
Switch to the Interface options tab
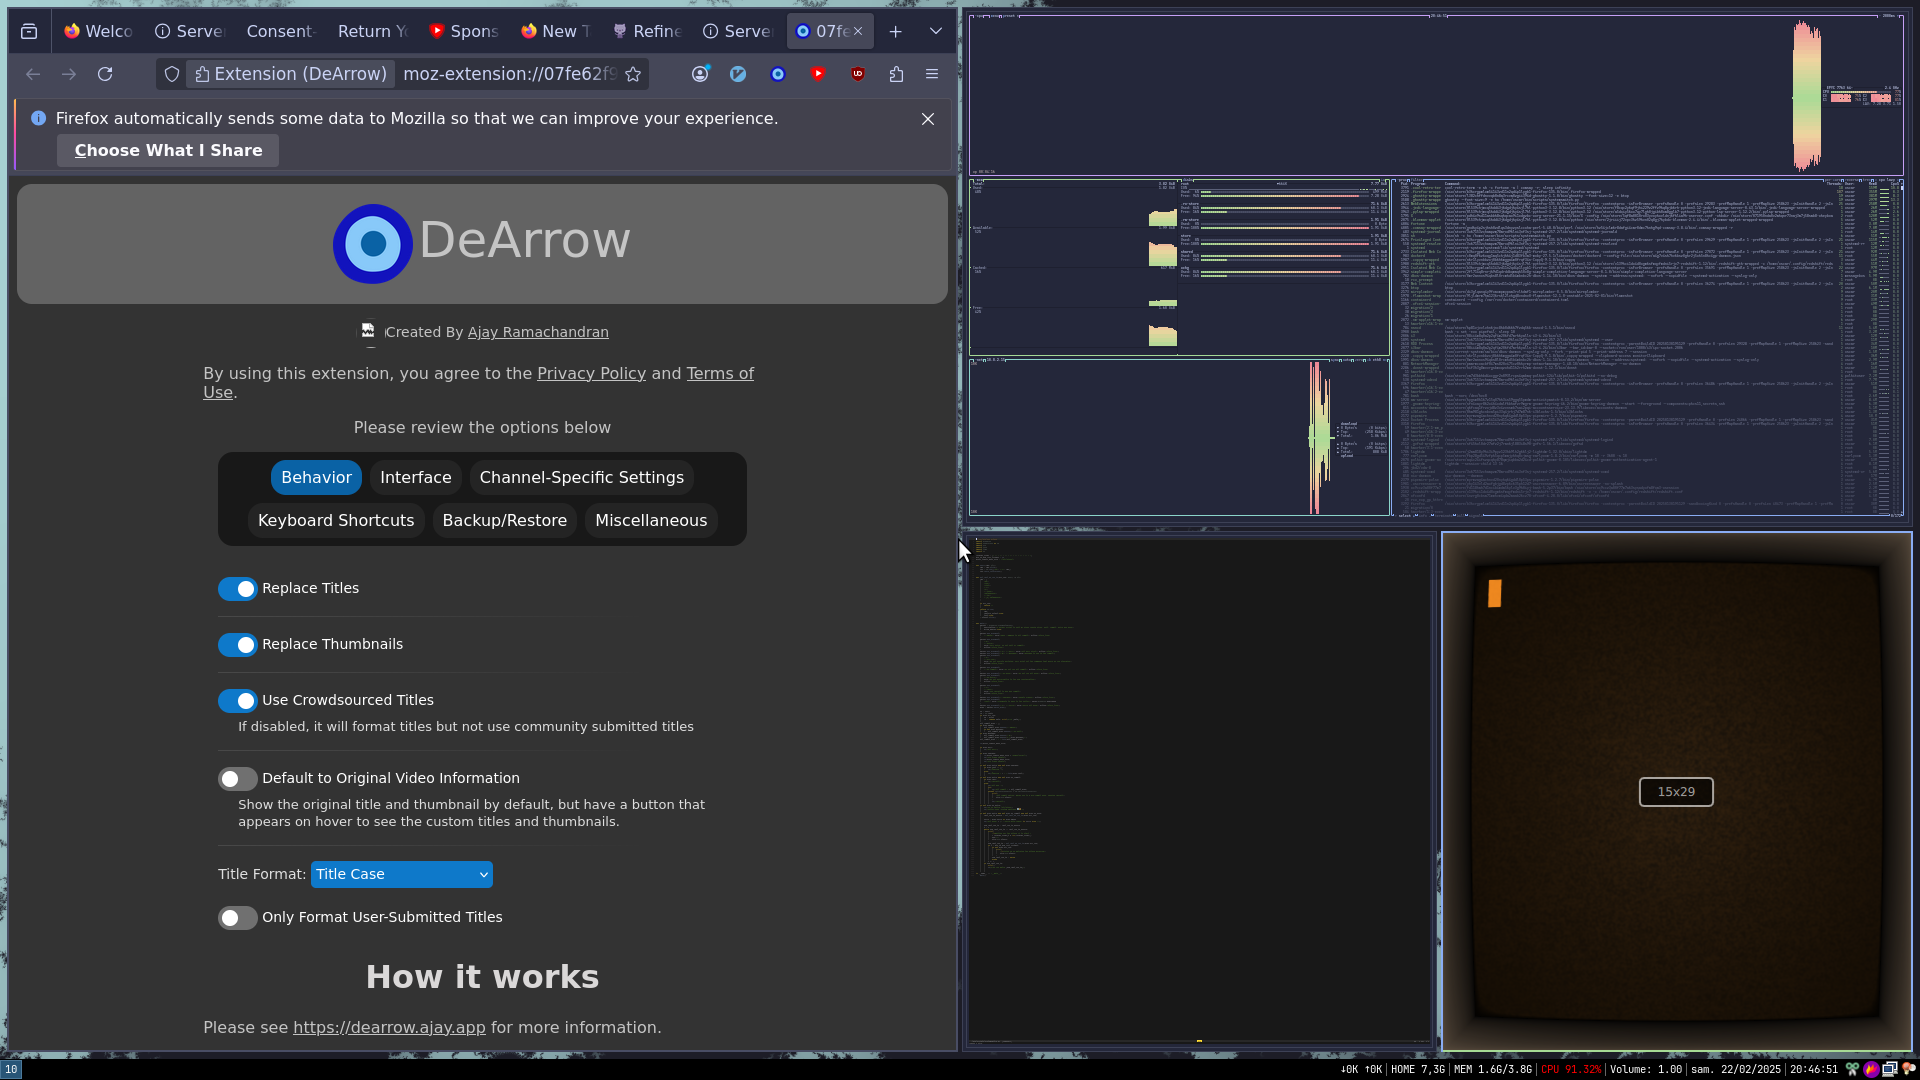coord(416,478)
